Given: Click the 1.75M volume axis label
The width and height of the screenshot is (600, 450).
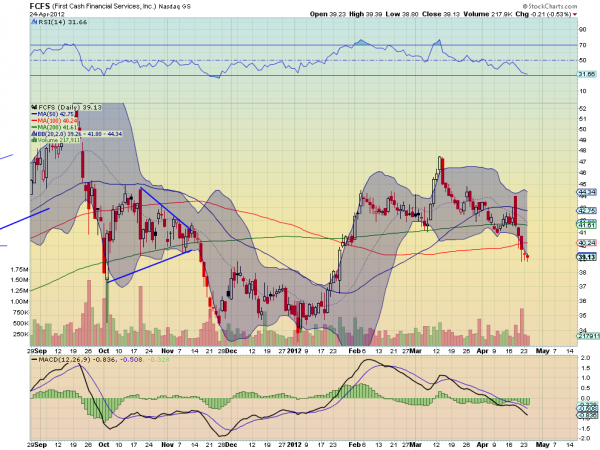Looking at the screenshot, I should 20,269.
